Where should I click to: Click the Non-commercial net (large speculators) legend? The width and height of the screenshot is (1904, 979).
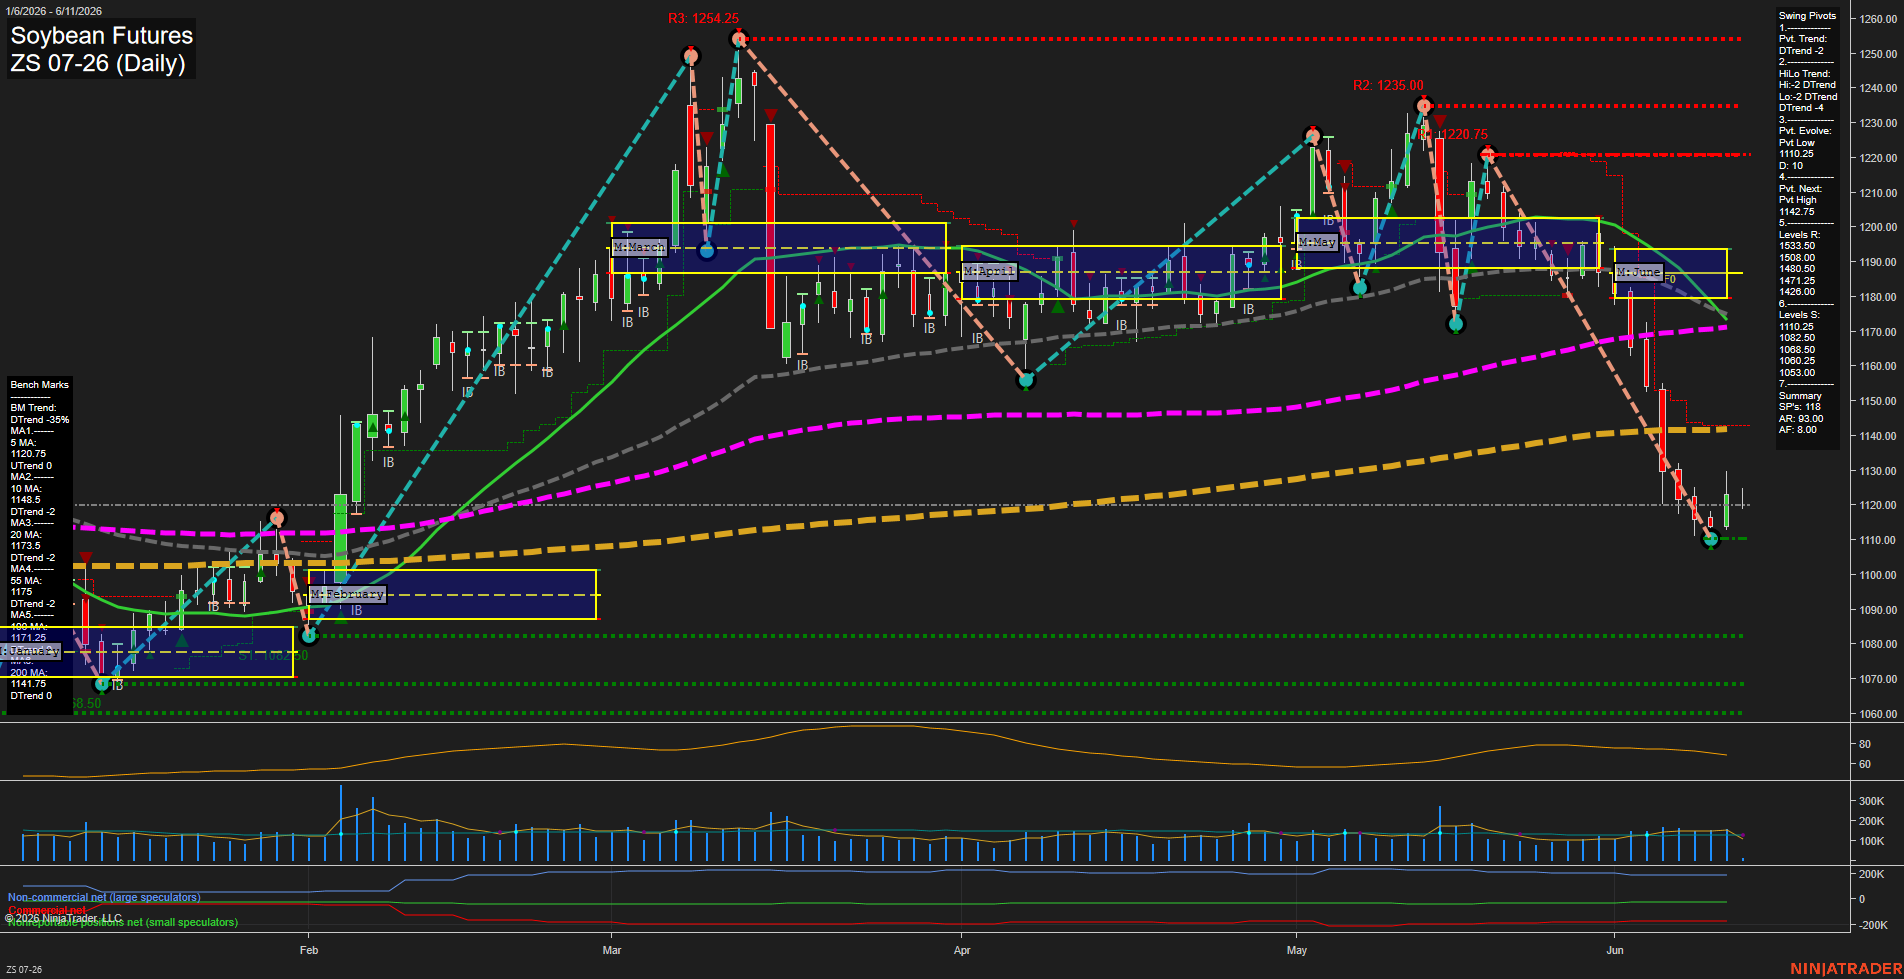pos(104,897)
